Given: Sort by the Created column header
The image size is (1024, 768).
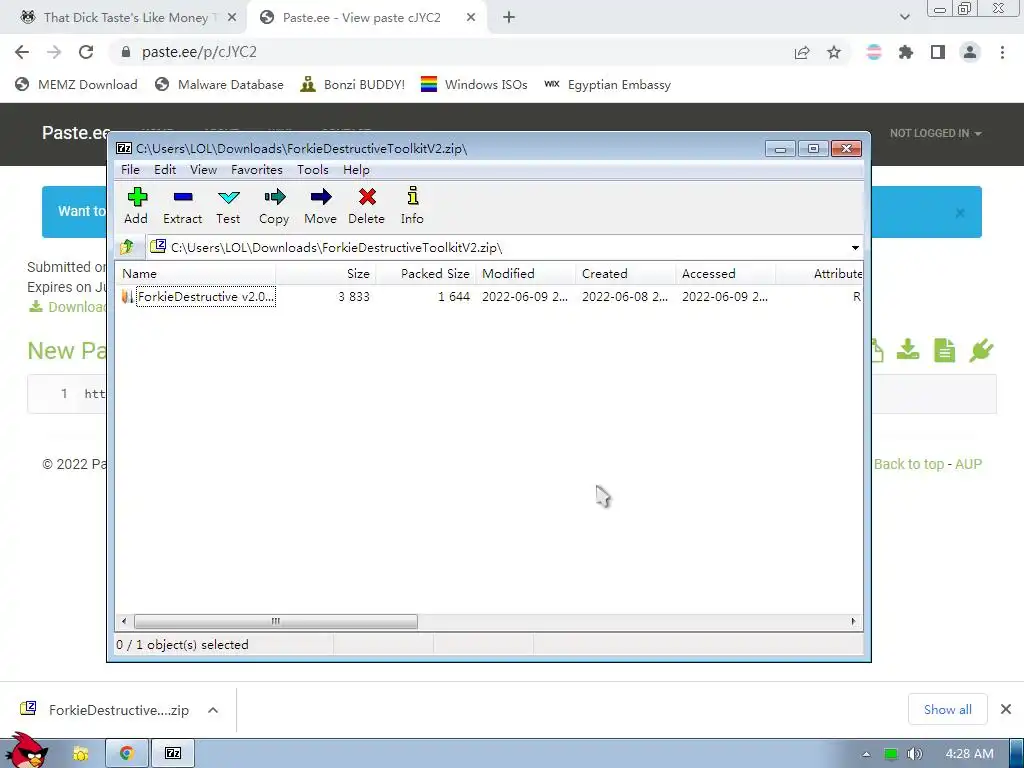Looking at the screenshot, I should [626, 274].
